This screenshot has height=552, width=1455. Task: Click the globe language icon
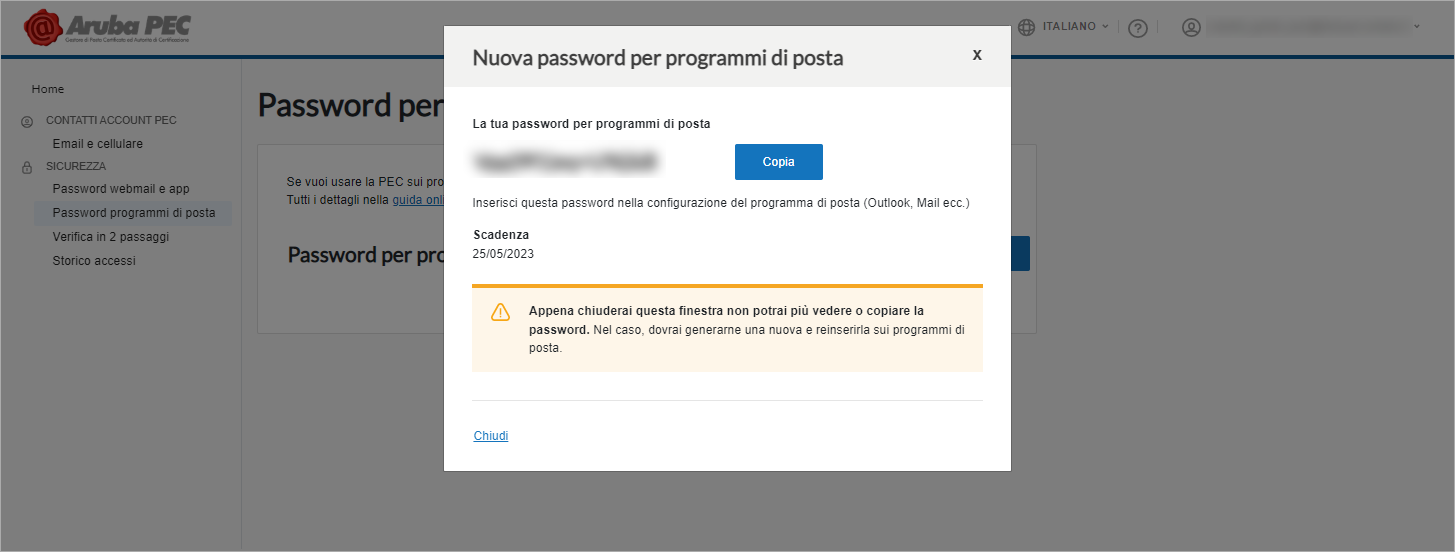[1027, 27]
